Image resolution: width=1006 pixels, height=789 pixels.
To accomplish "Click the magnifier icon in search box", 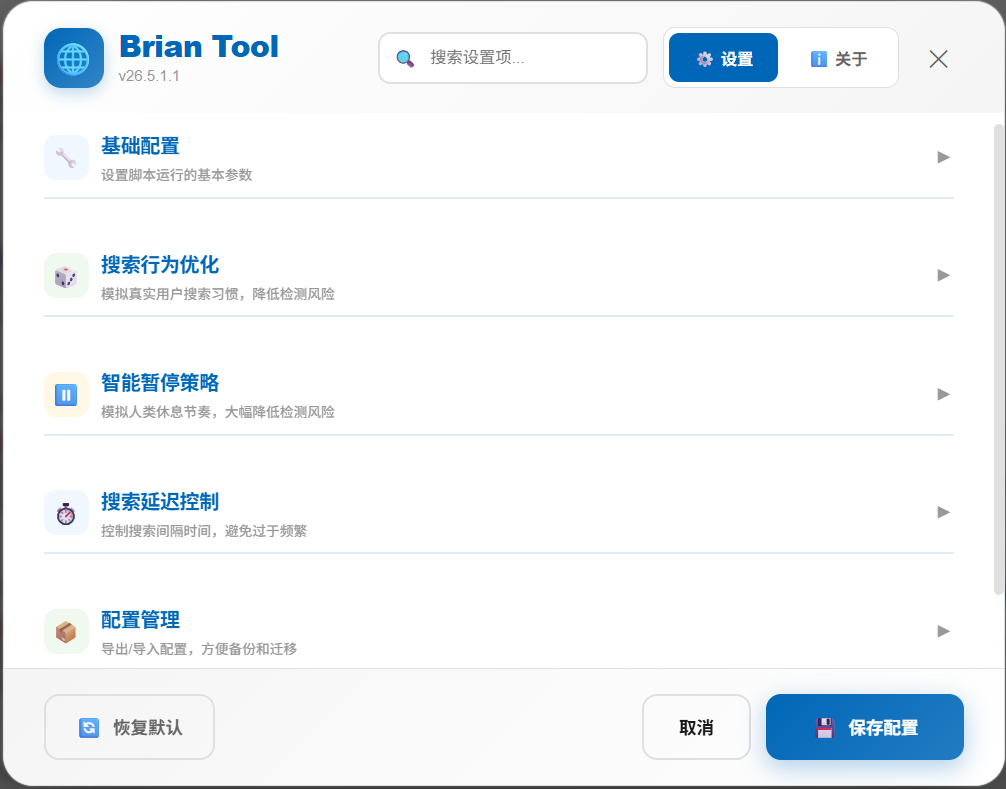I will click(x=405, y=58).
